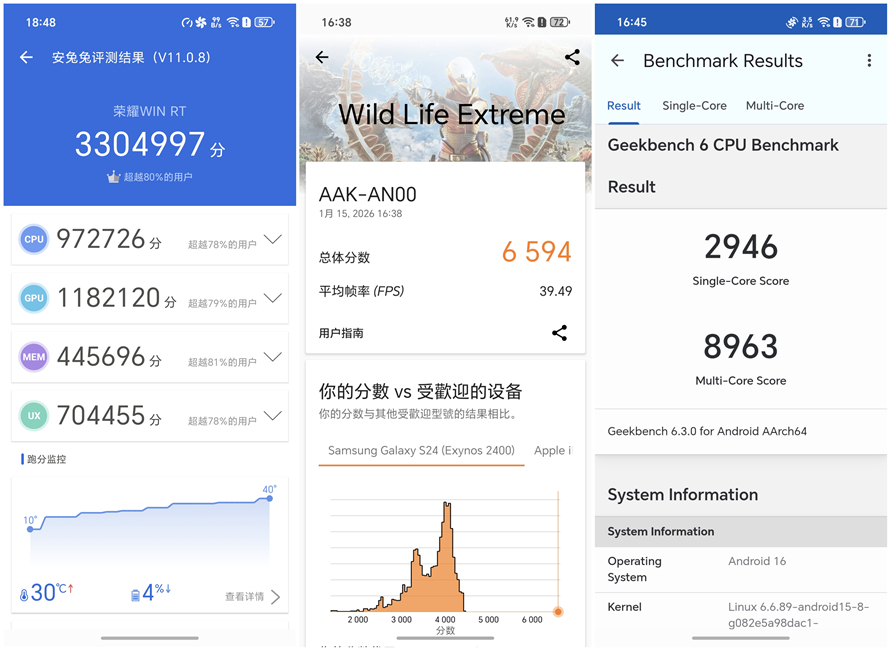Tap the orange score marker on the histogram
Screen dimensions: 890x650
(557, 610)
